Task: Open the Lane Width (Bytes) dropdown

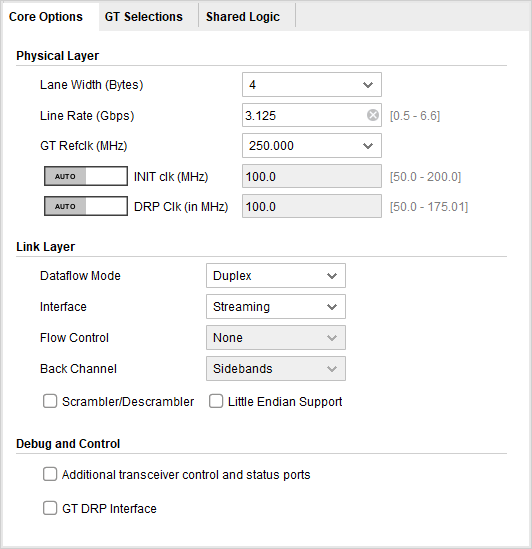Action: point(312,85)
